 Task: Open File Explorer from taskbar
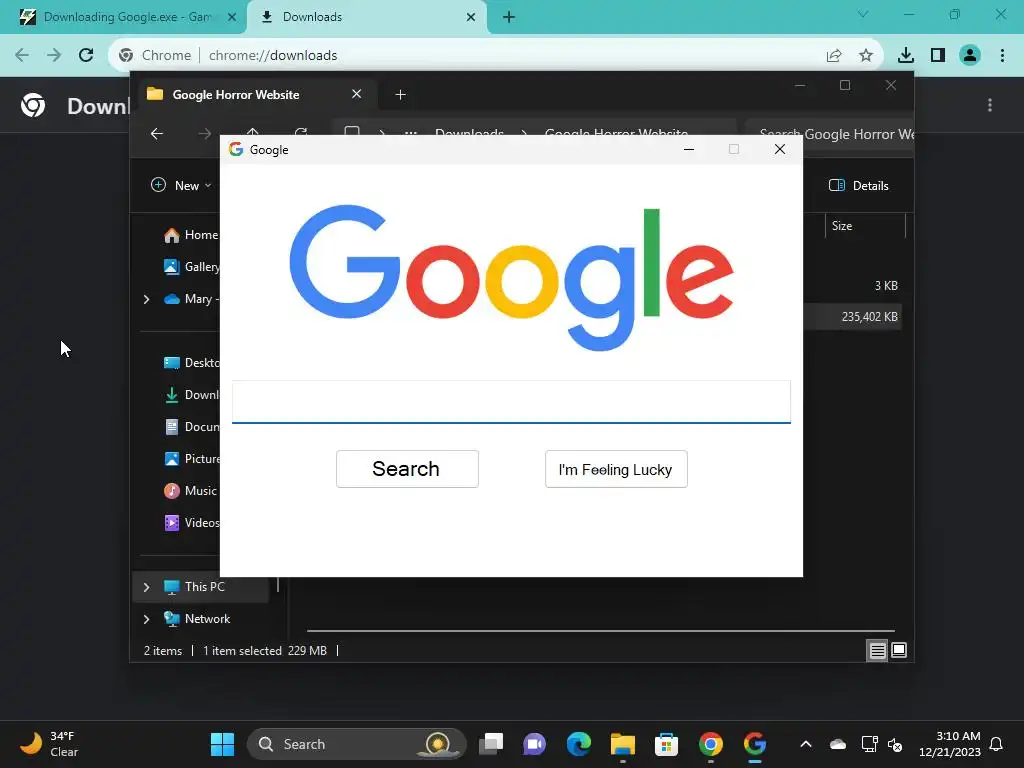tap(622, 744)
